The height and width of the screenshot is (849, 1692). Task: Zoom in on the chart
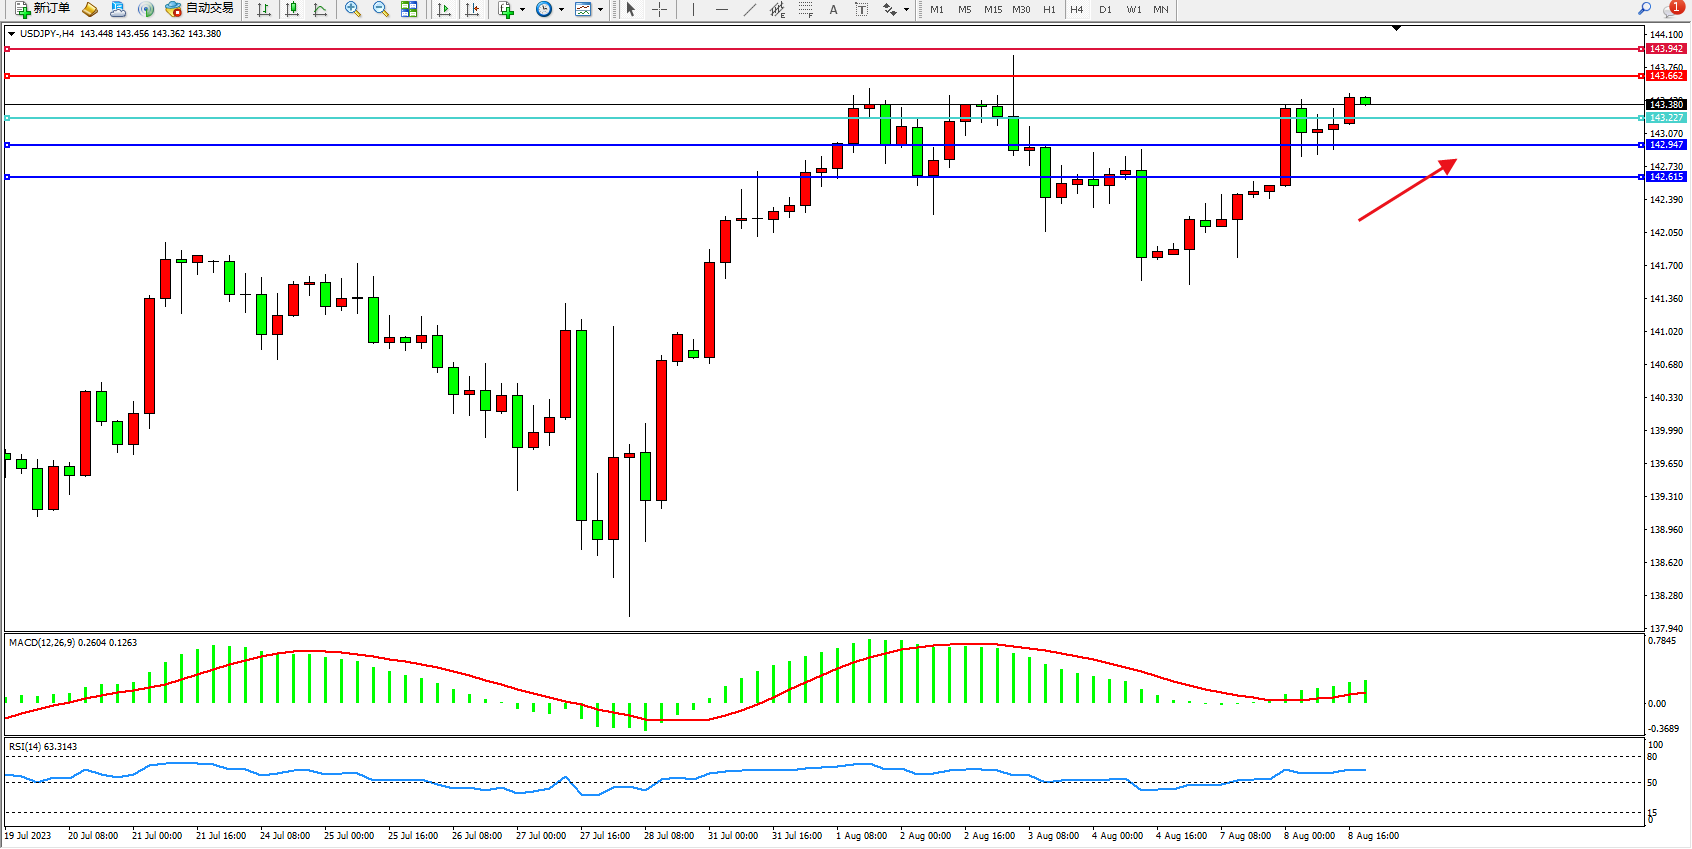point(352,9)
